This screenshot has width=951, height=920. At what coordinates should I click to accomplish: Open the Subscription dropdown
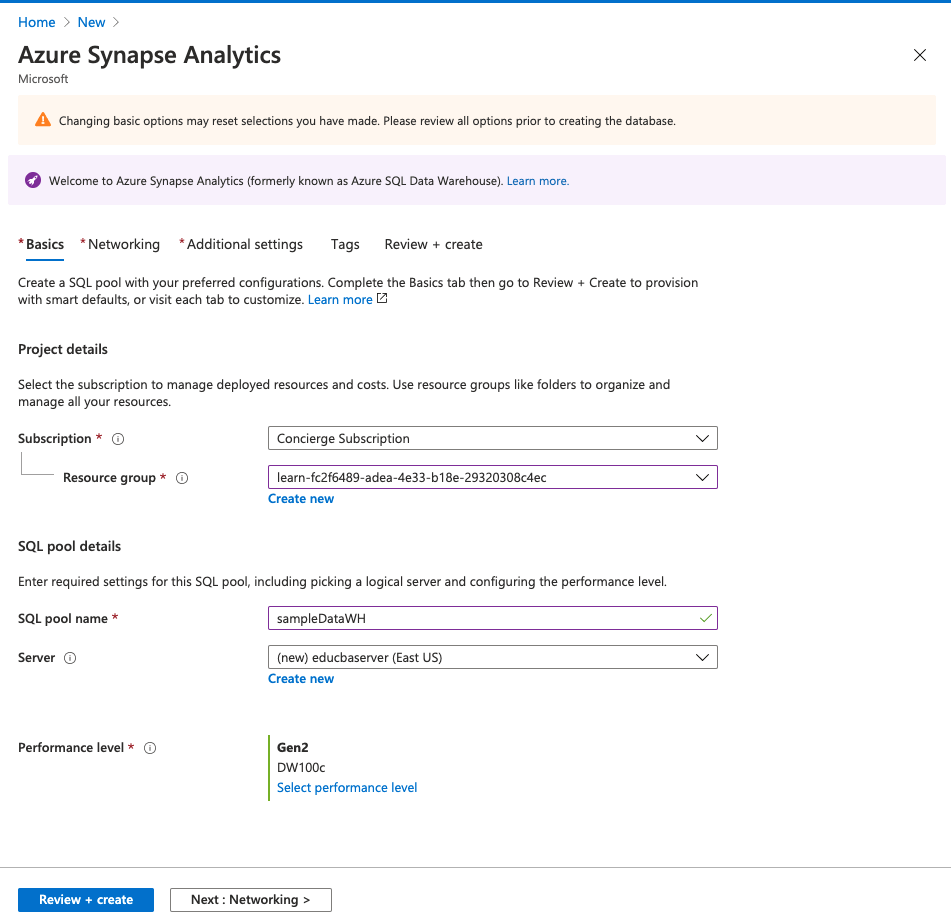coord(492,438)
